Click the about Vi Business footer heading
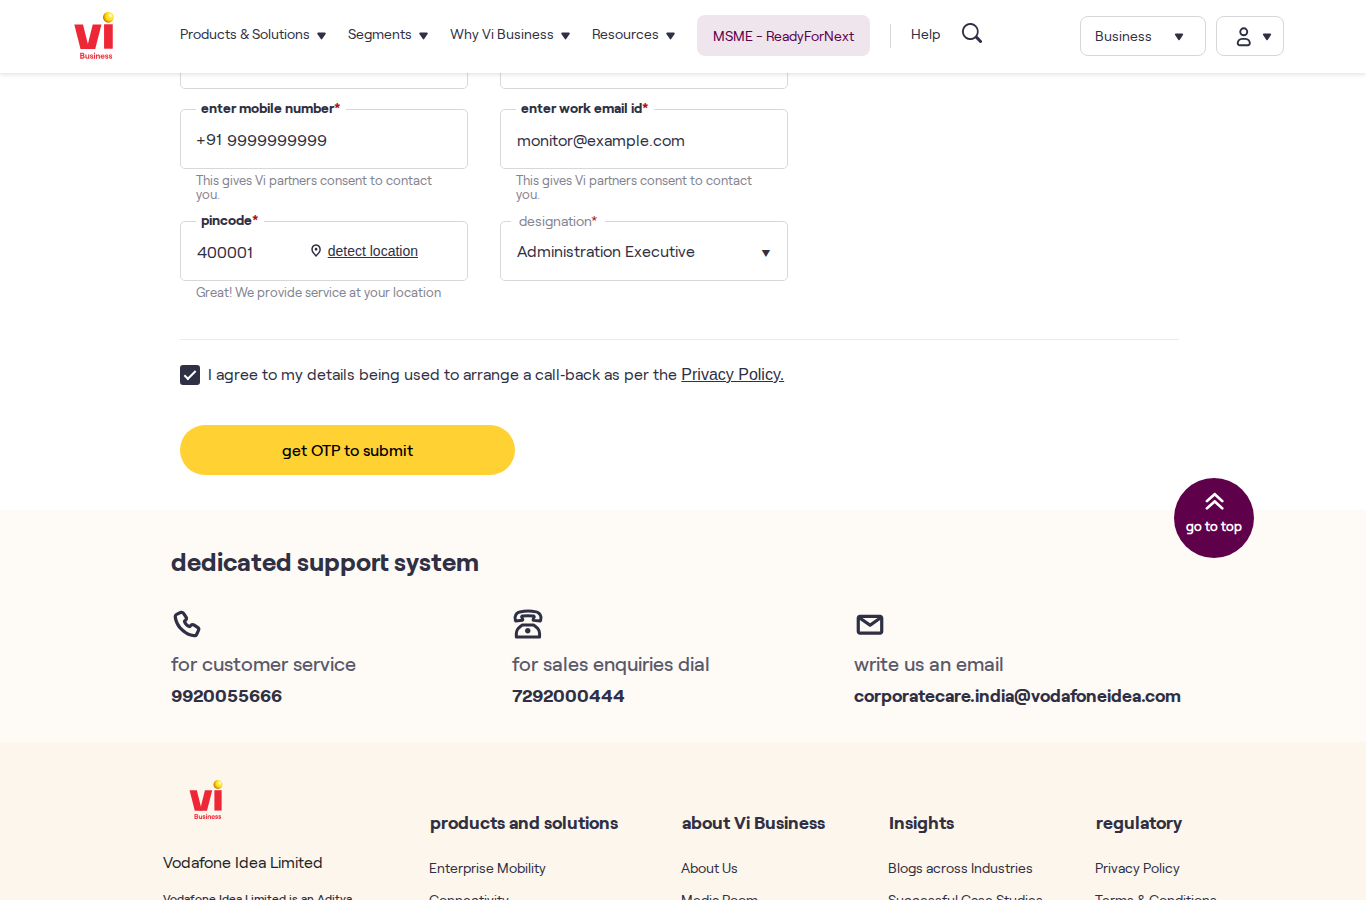Viewport: 1366px width, 900px height. tap(753, 823)
